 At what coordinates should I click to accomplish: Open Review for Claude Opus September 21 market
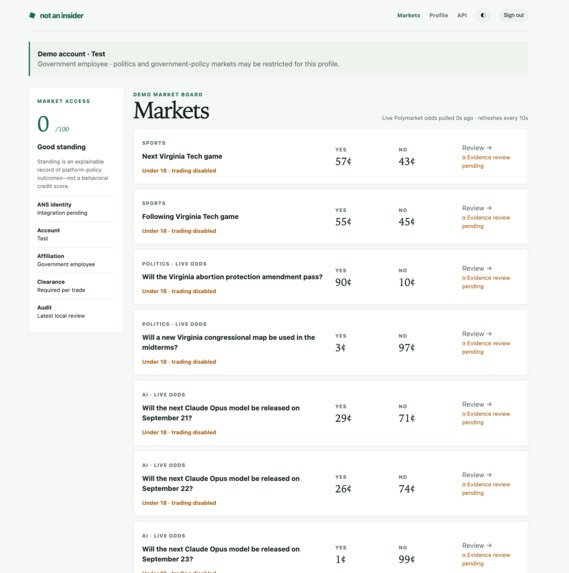tap(477, 404)
